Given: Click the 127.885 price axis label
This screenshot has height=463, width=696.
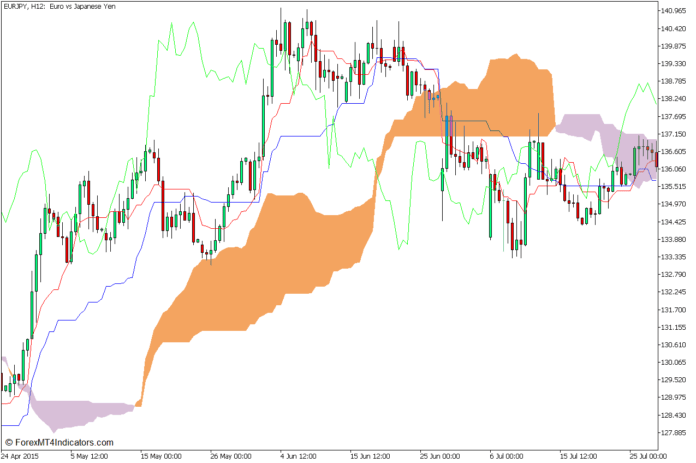Looking at the screenshot, I should (674, 432).
